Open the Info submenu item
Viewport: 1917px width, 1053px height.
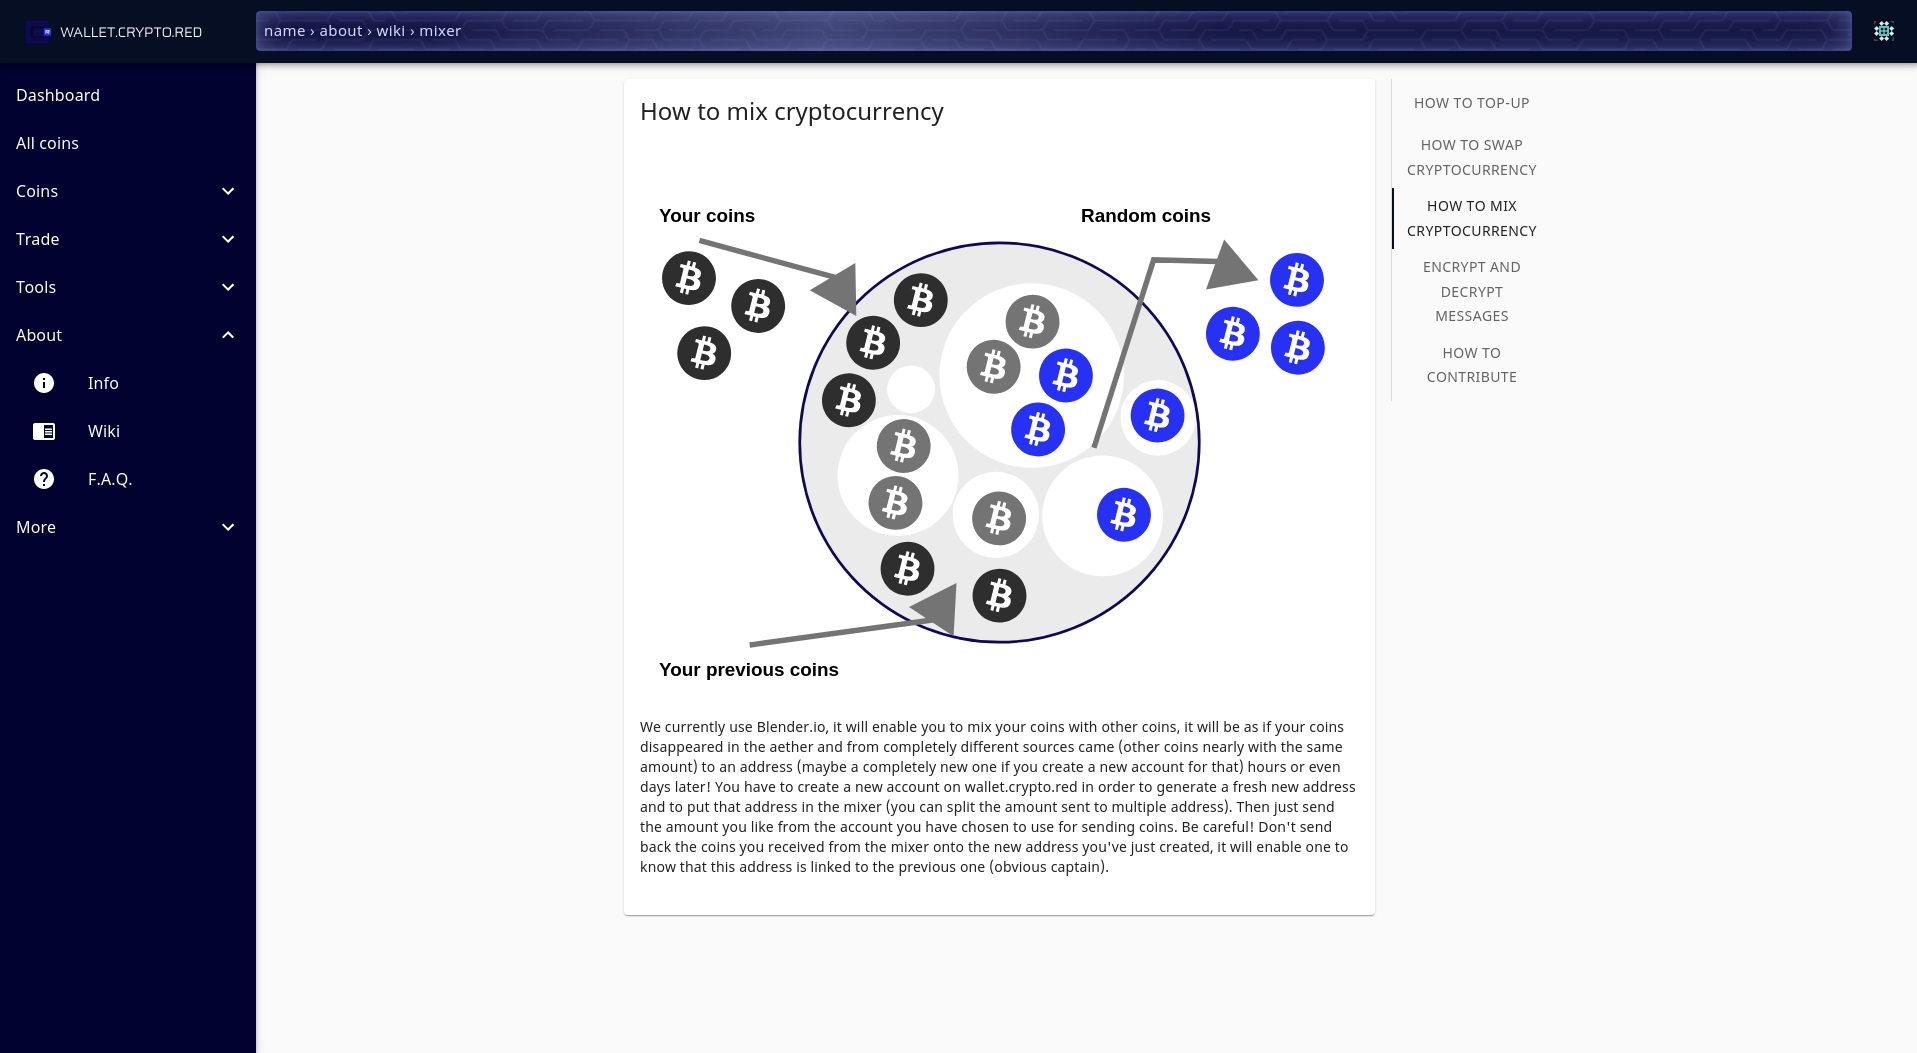(128, 383)
